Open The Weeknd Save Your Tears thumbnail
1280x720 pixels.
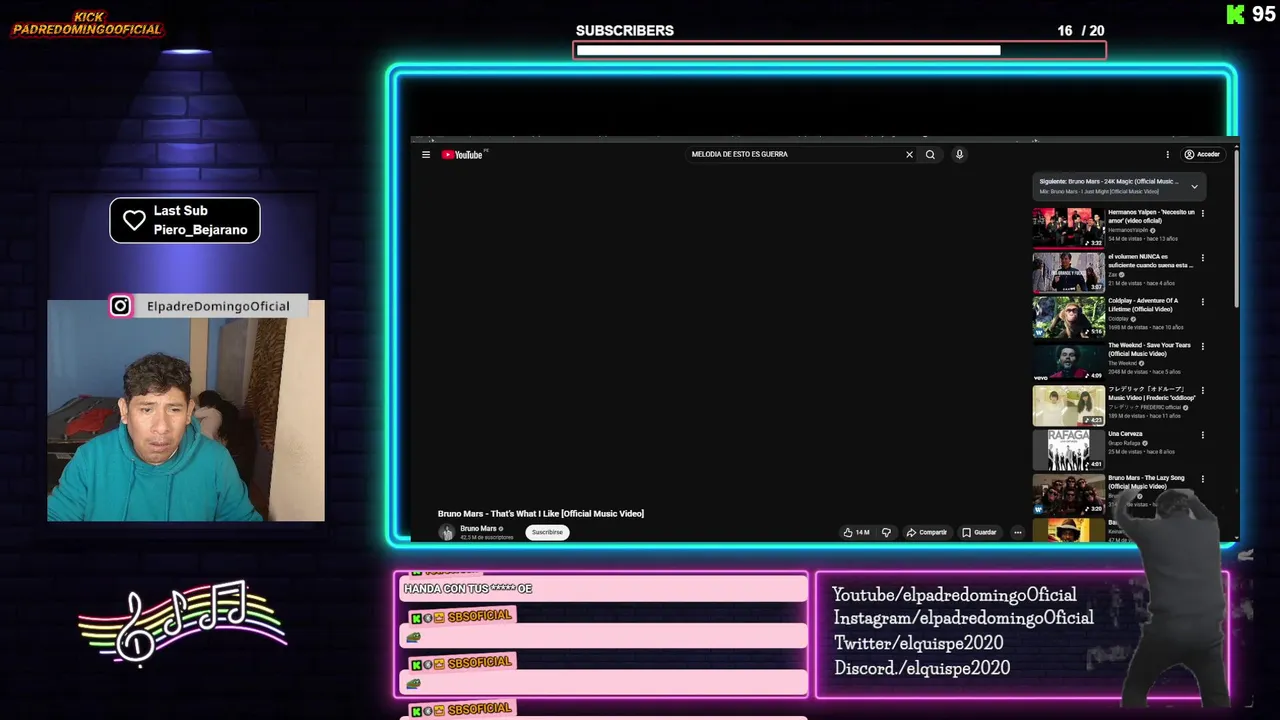pyautogui.click(x=1068, y=360)
